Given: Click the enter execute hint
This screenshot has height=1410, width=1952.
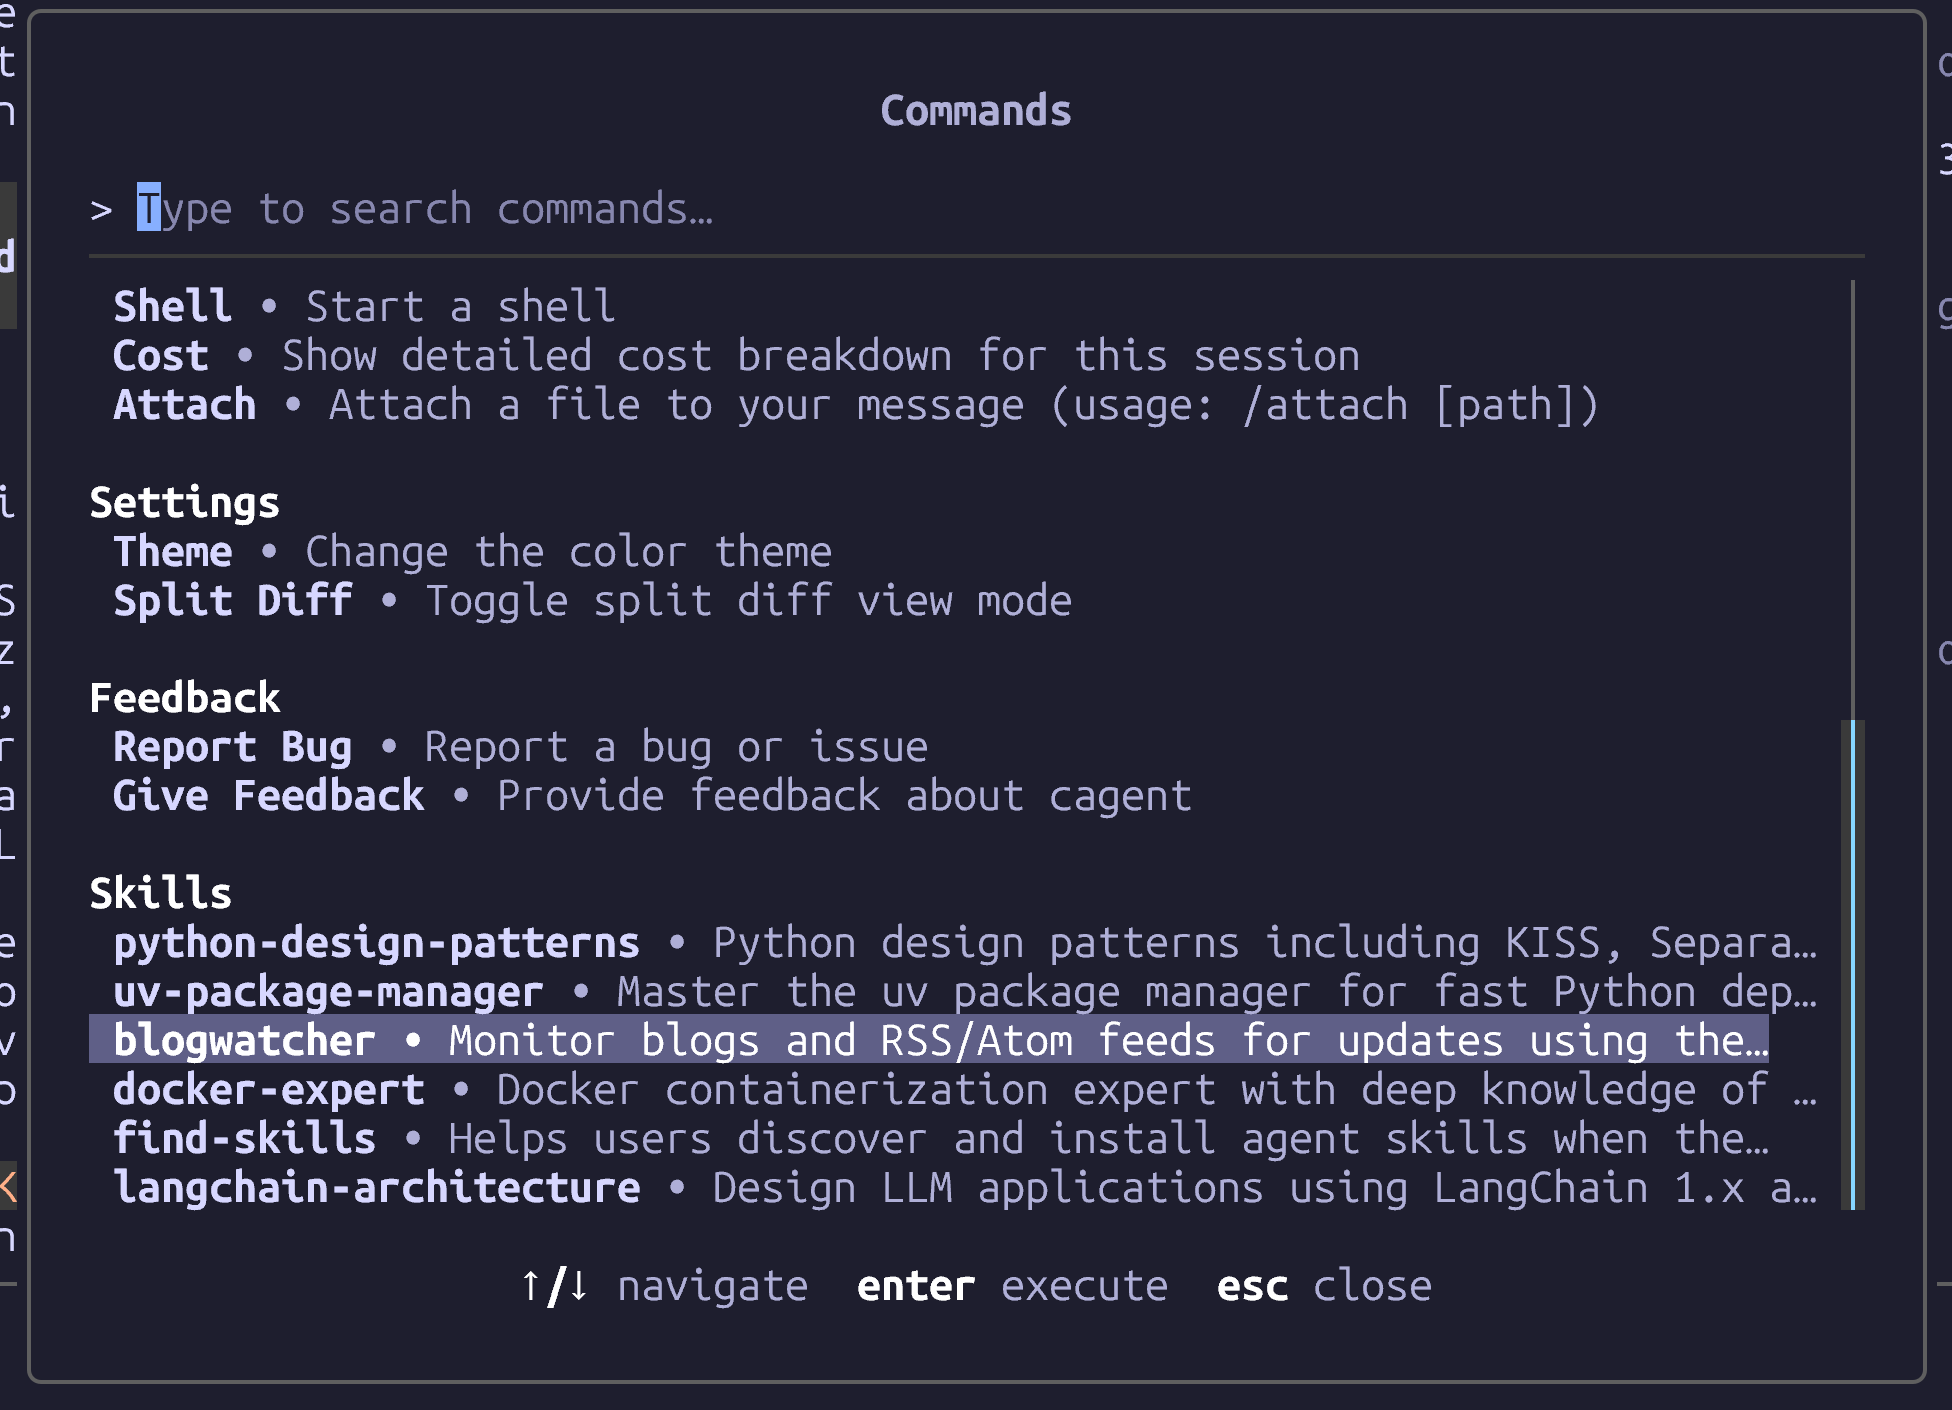Looking at the screenshot, I should click(1011, 1286).
